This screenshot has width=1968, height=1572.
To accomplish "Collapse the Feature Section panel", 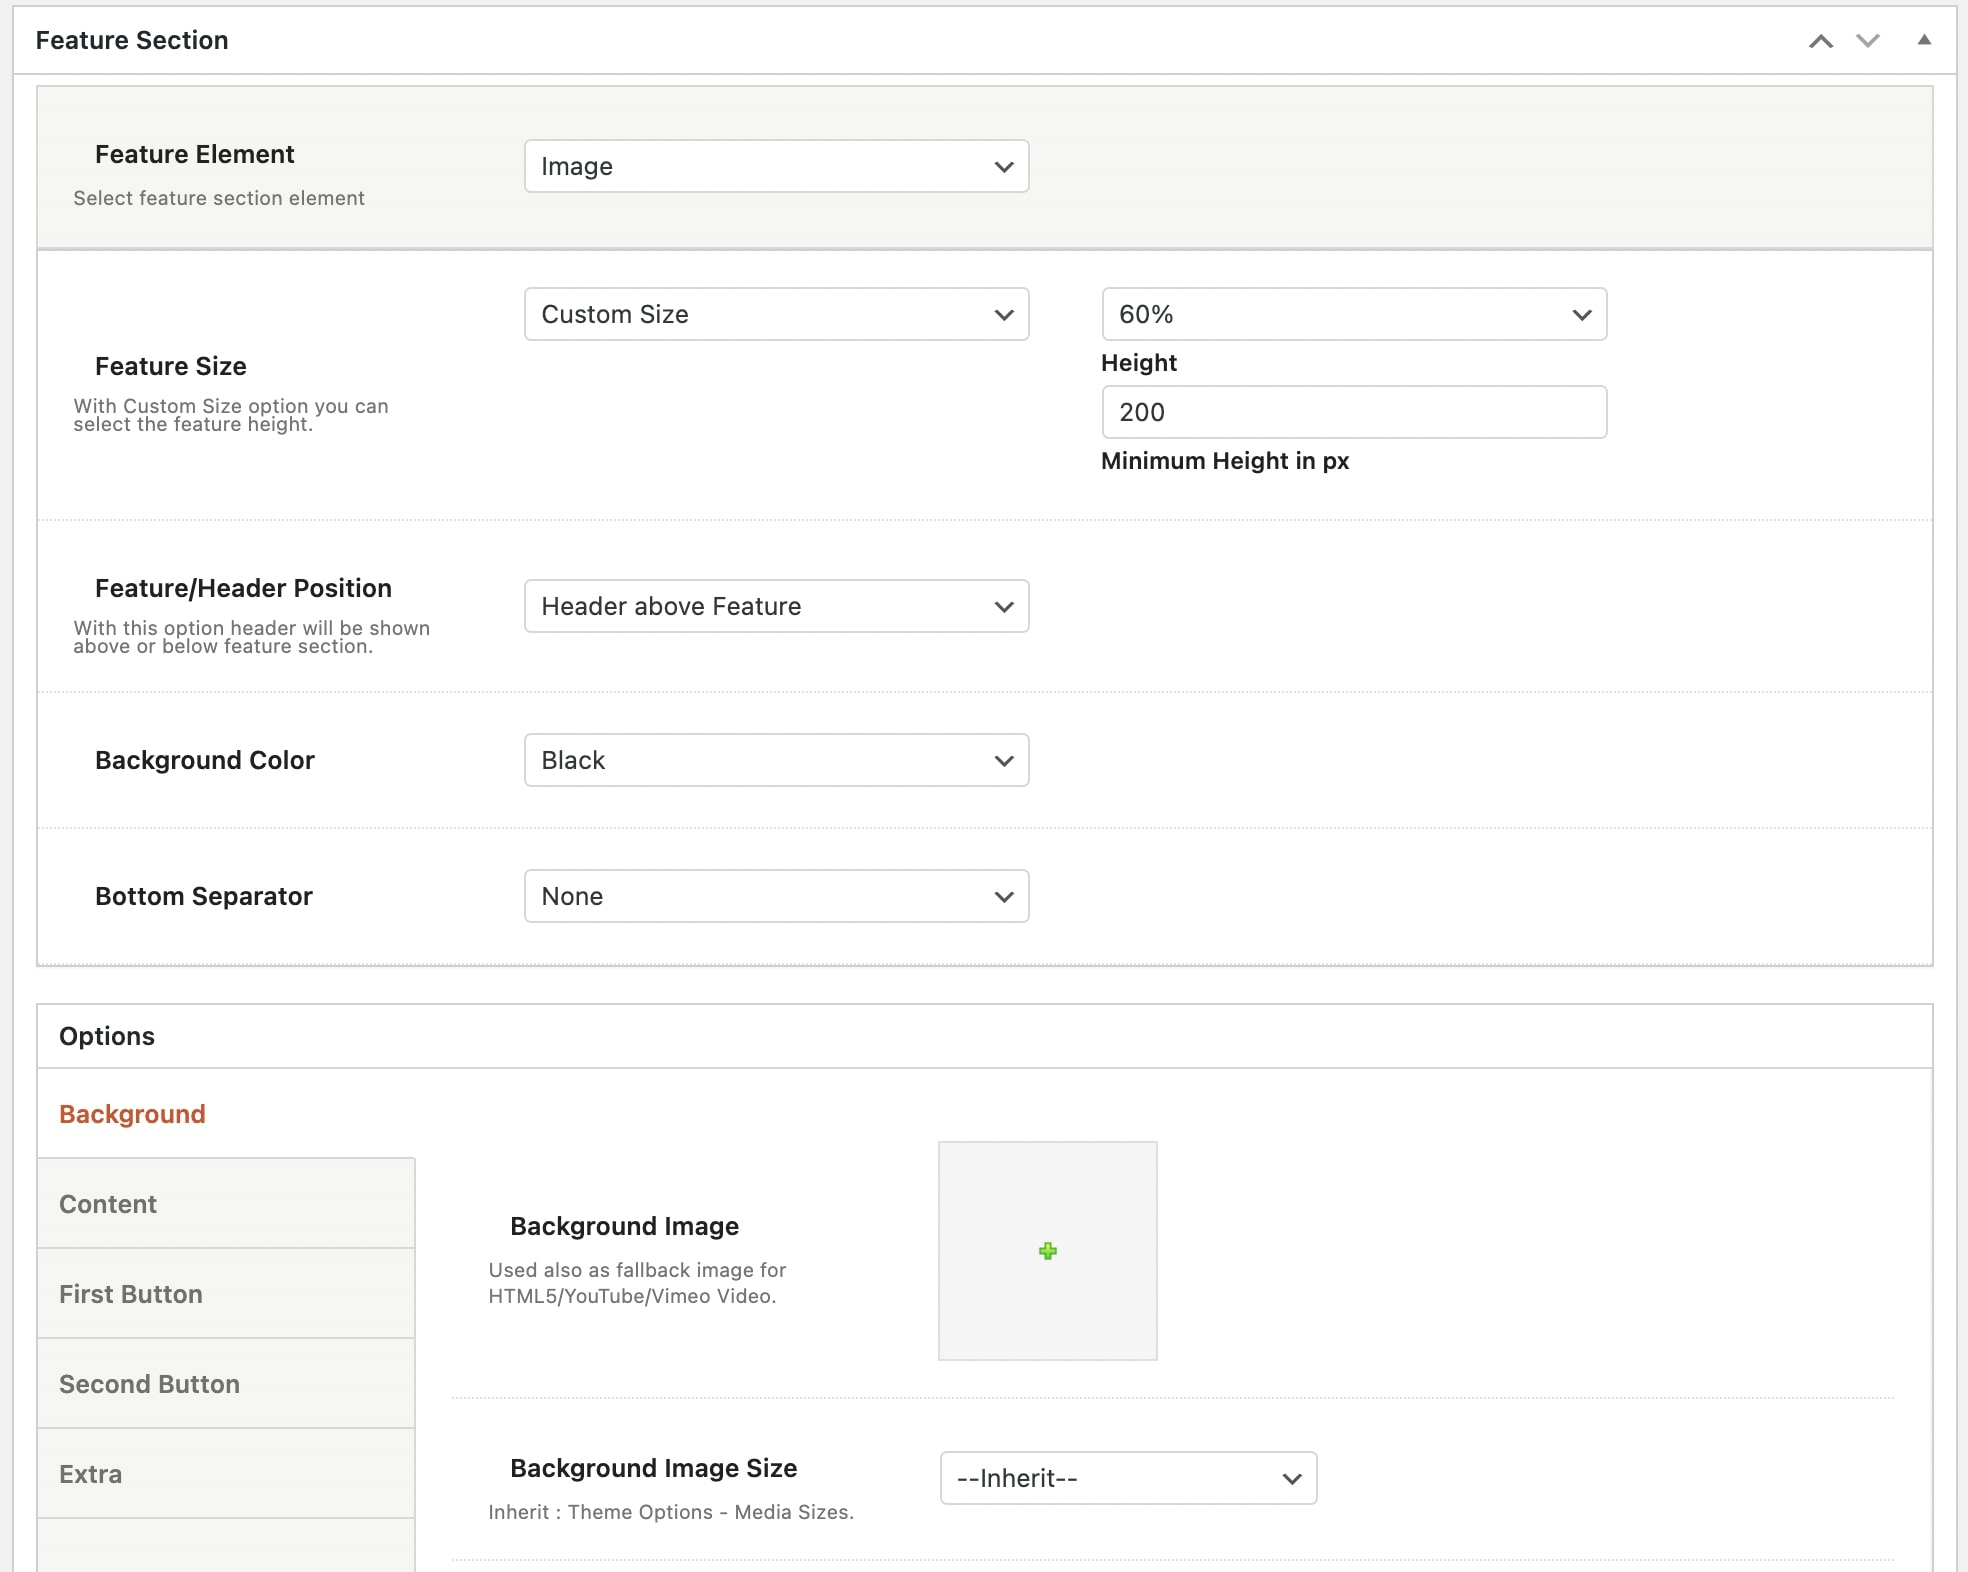I will (x=1923, y=41).
